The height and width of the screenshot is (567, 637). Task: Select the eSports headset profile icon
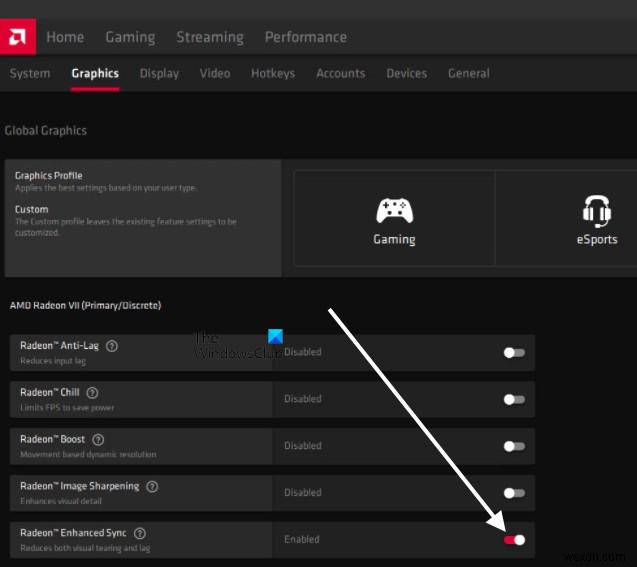point(596,211)
